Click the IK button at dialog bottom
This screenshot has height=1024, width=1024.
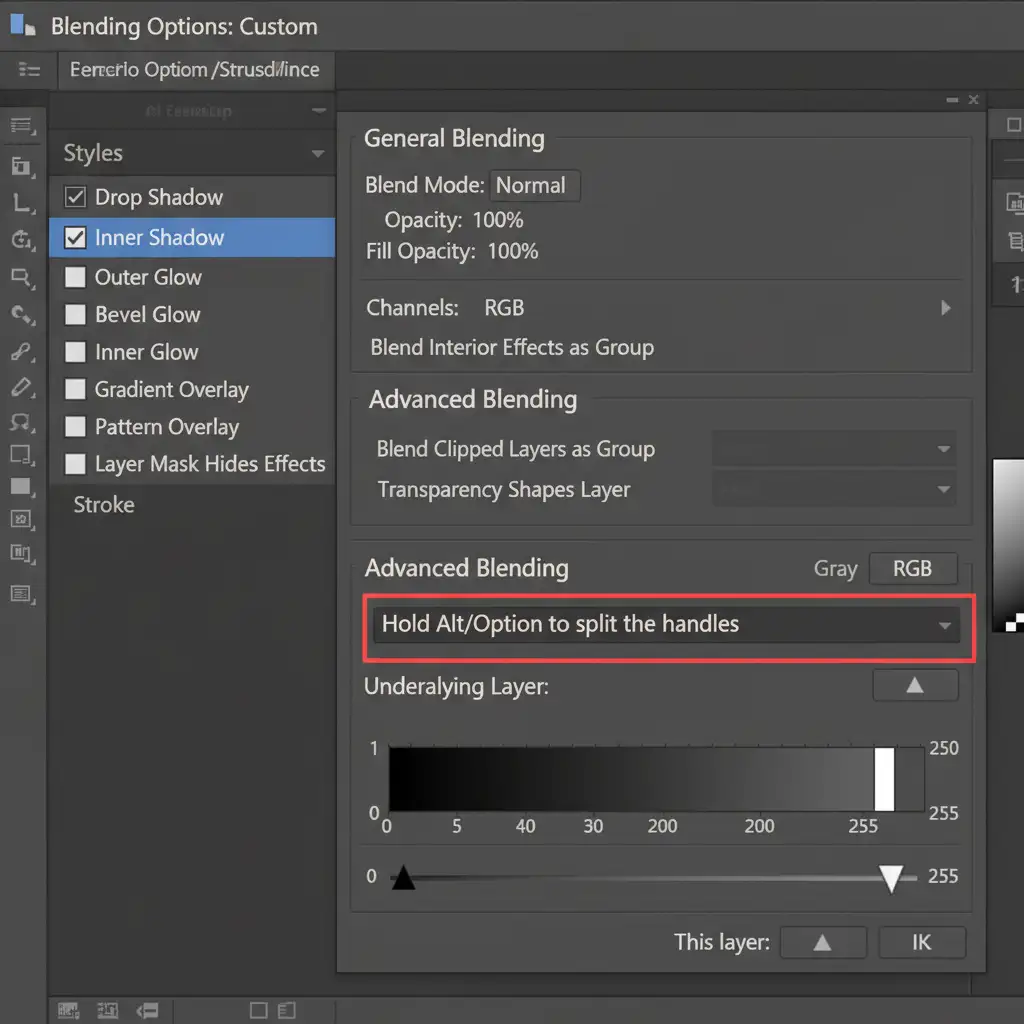[921, 942]
